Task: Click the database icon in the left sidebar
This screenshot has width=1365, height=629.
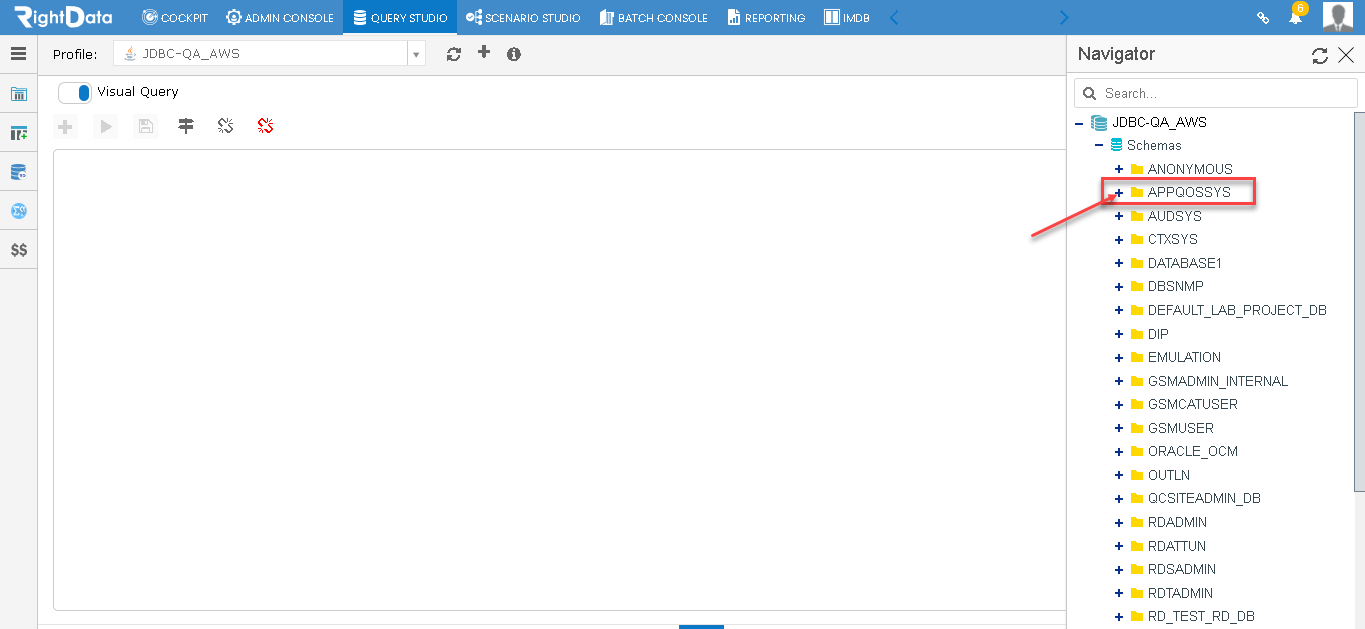Action: tap(18, 172)
